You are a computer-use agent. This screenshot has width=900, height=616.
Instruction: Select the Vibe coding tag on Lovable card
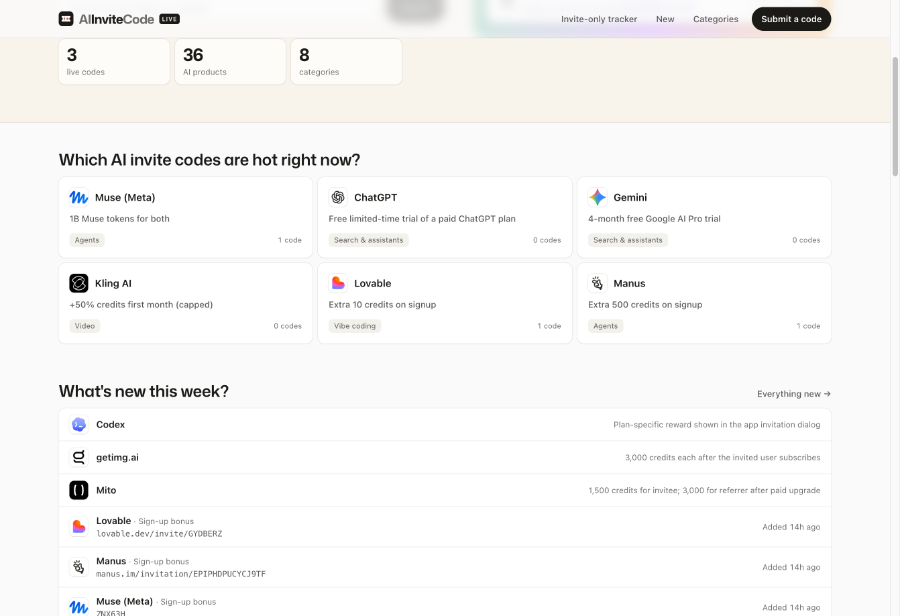coord(355,326)
